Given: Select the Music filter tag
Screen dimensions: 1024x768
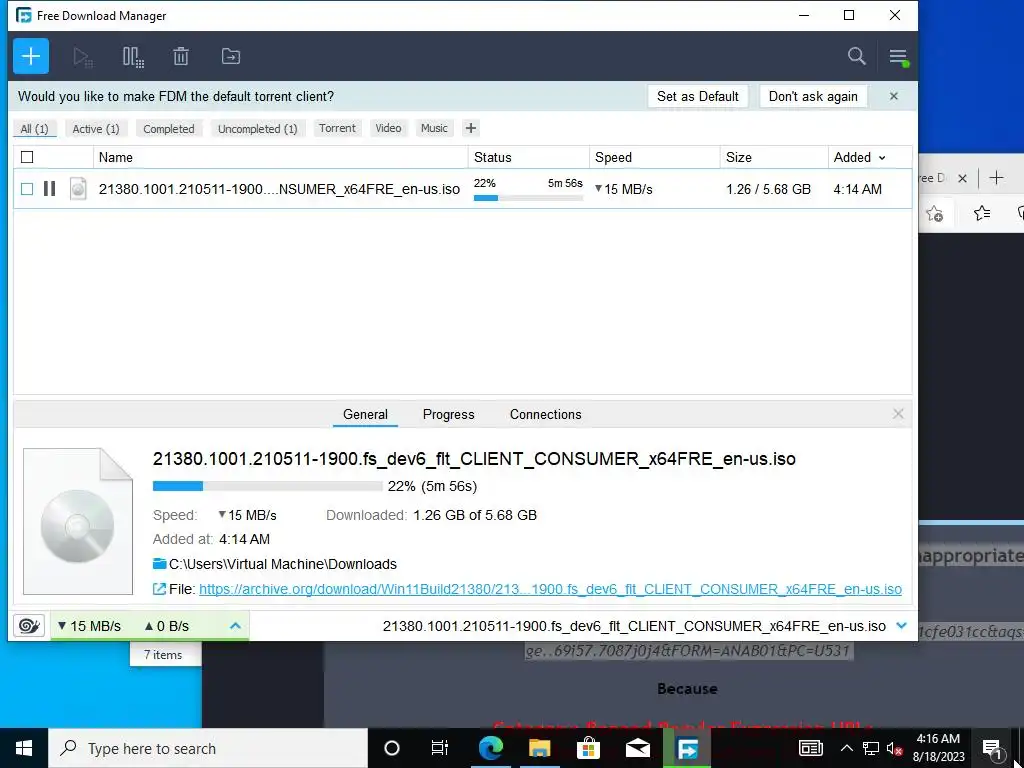Looking at the screenshot, I should [434, 128].
